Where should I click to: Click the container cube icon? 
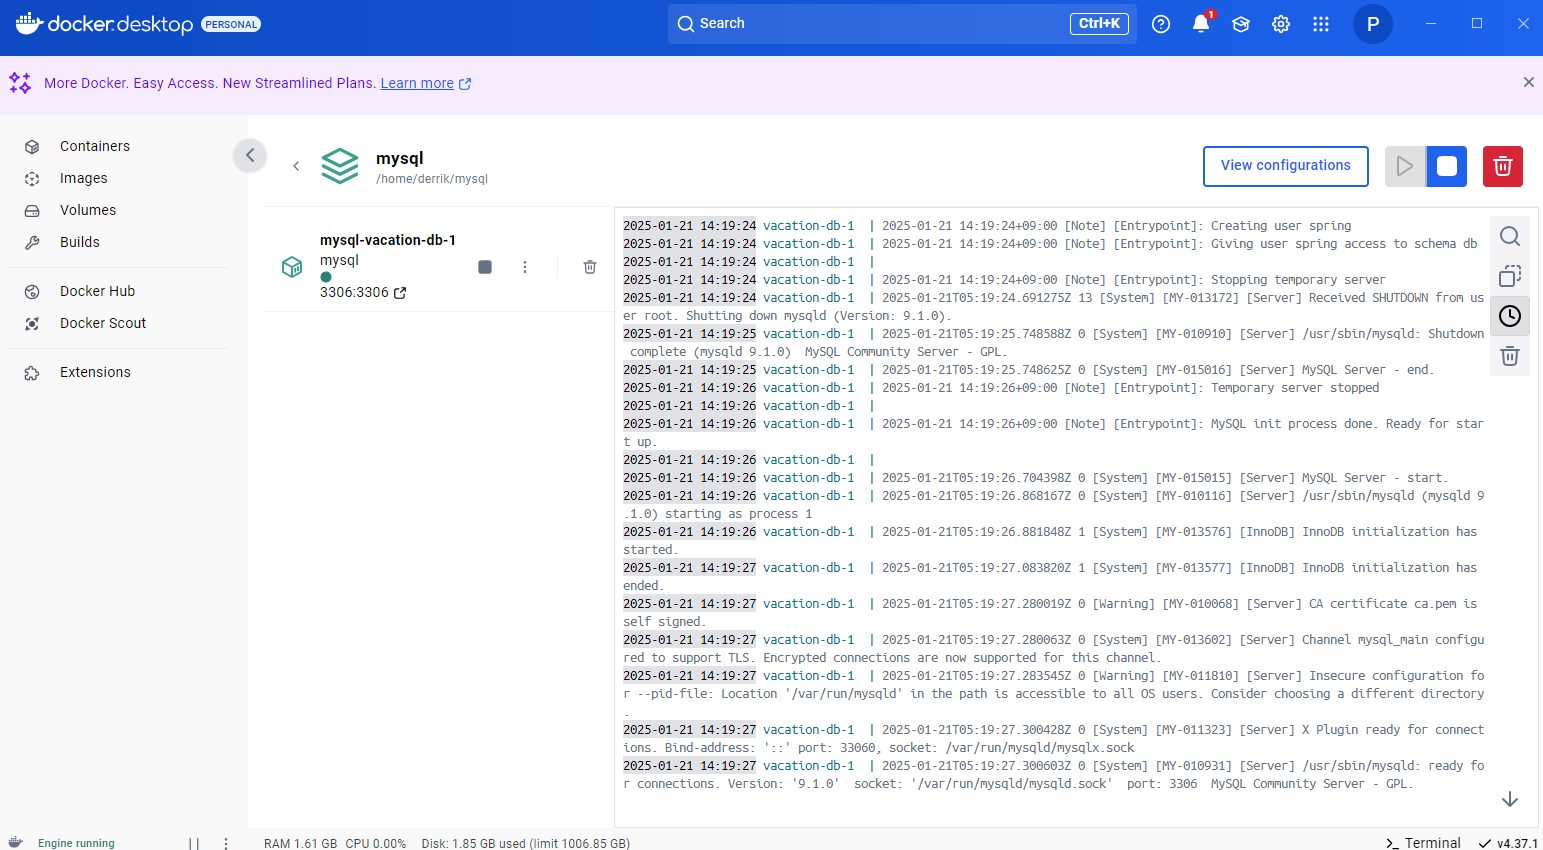click(292, 267)
